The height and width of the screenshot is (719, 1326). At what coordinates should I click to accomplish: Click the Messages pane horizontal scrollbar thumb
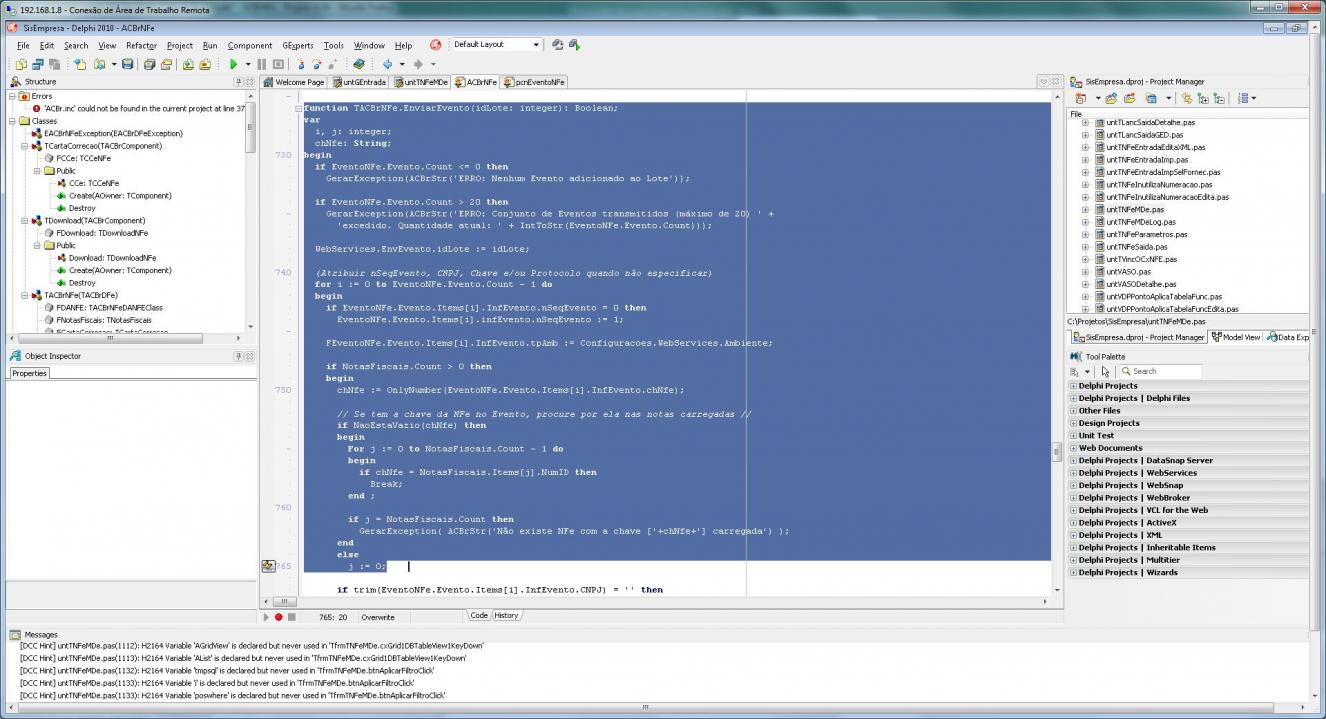648,708
